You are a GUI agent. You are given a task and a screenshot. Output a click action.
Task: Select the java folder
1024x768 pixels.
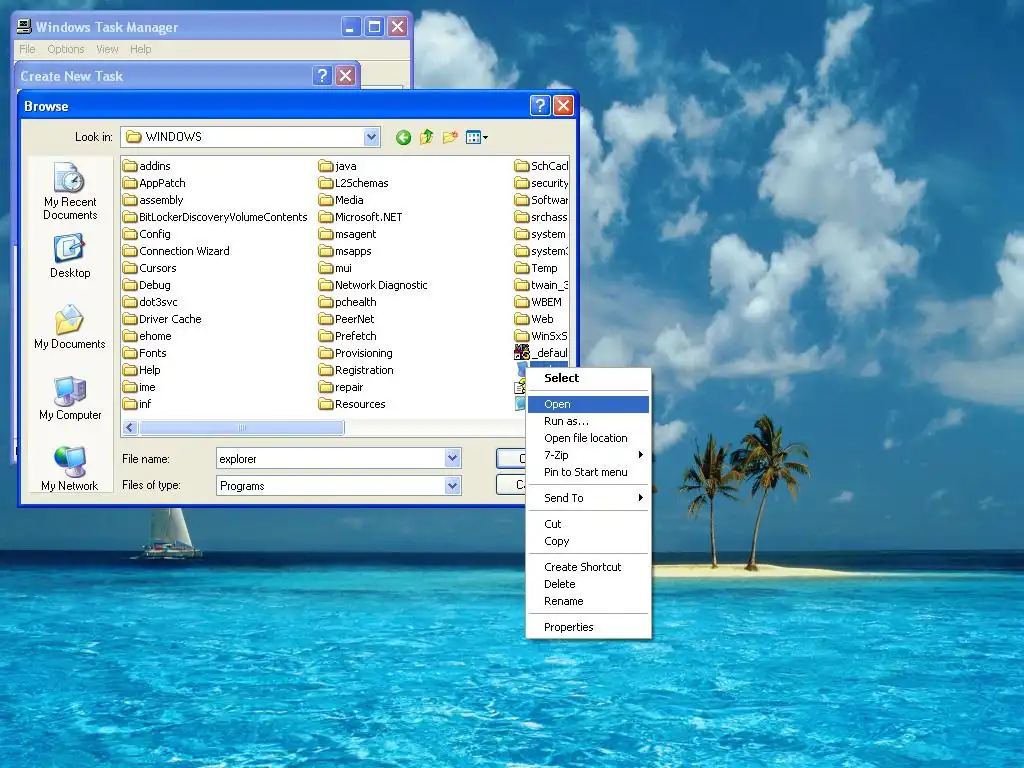tap(338, 166)
